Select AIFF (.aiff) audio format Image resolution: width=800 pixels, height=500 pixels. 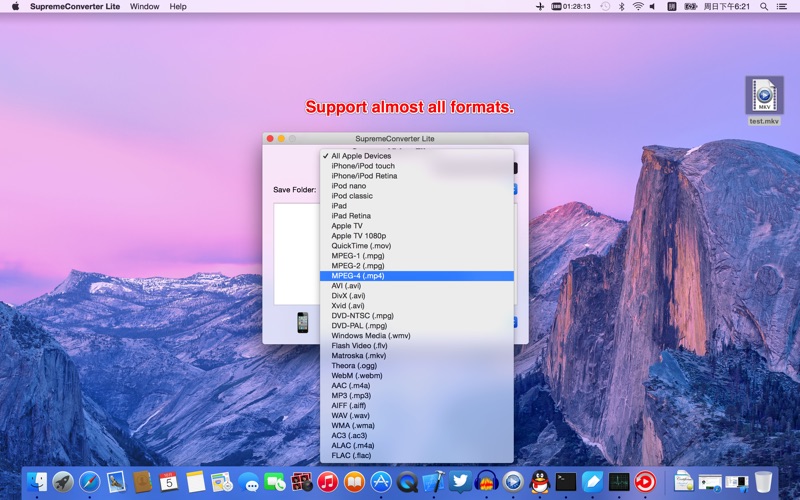click(416, 406)
